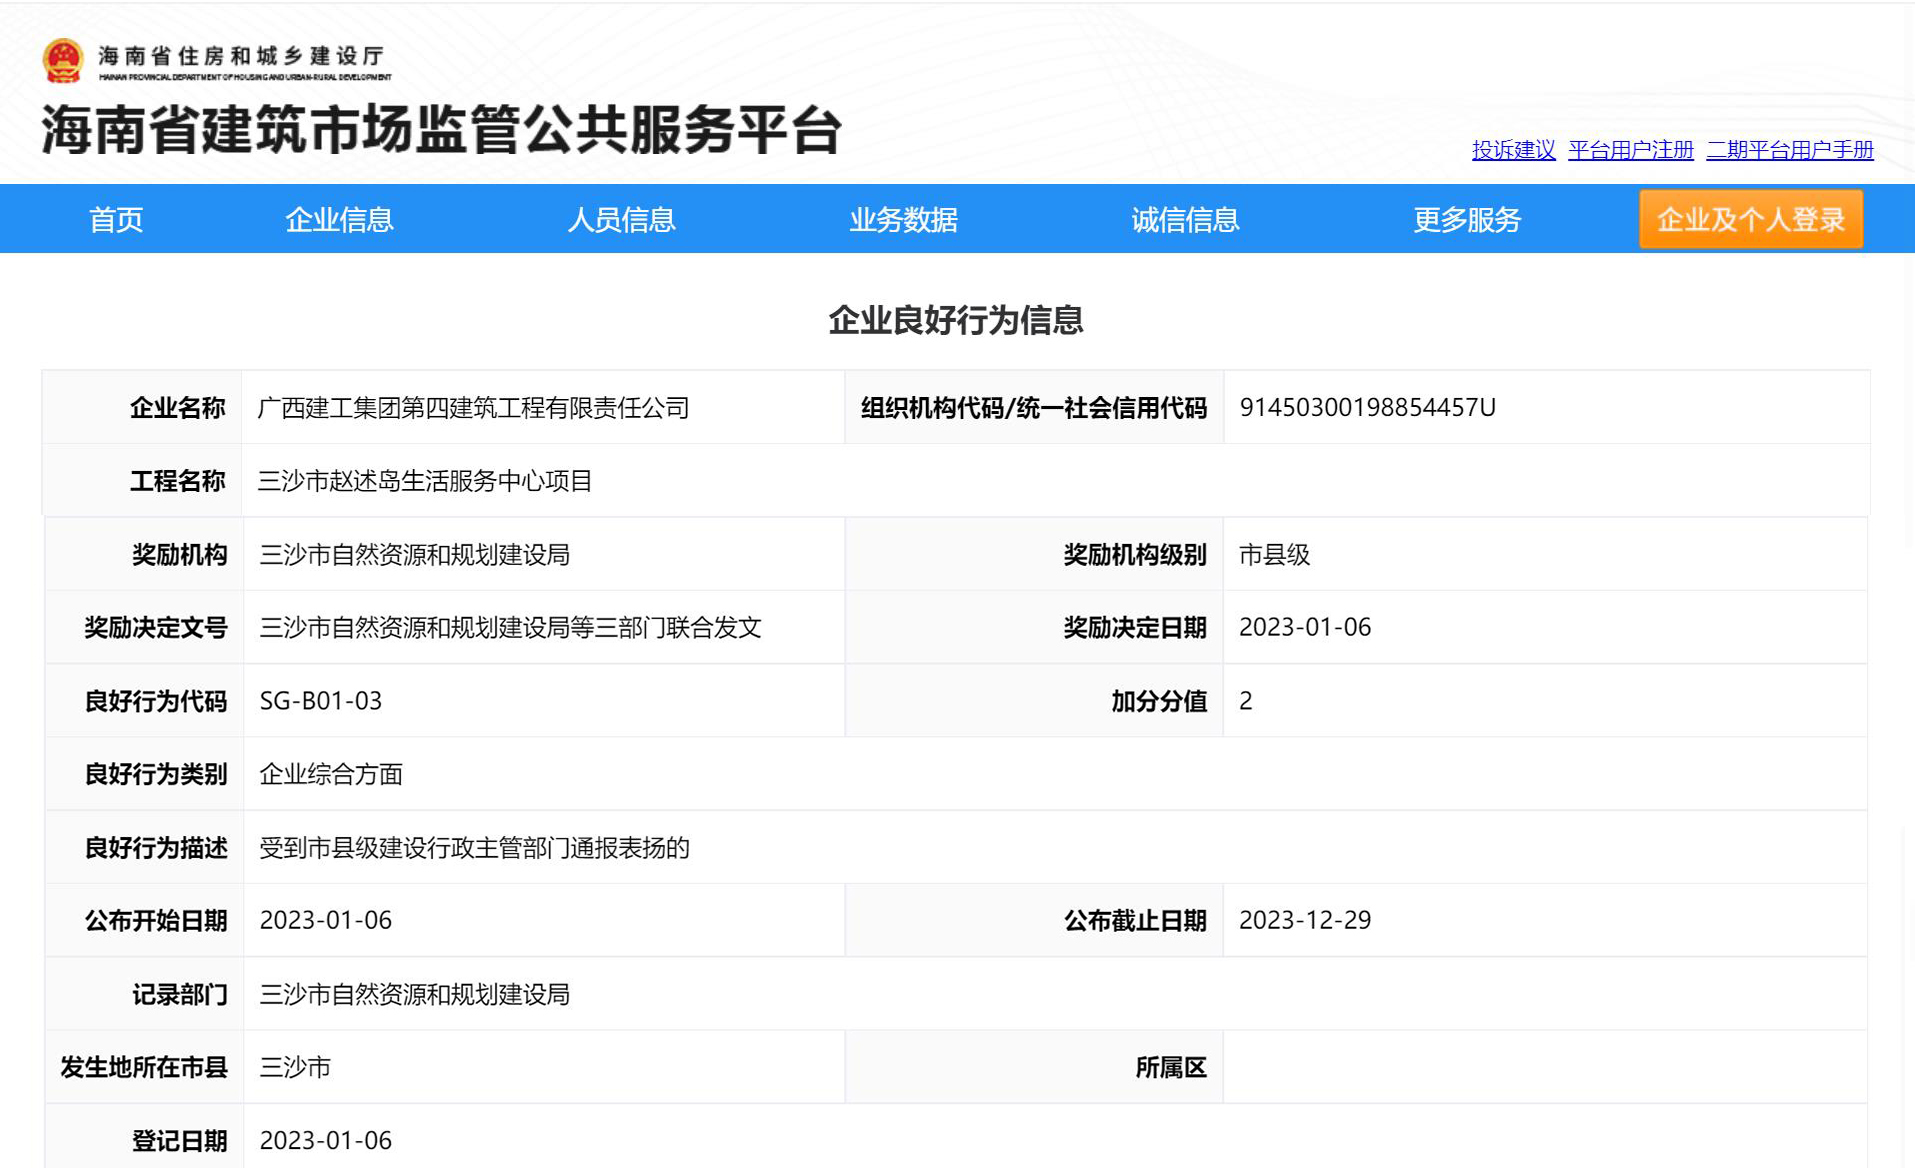Screen dimensions: 1915x1168
Task: Click the project name 三沙市赵述岛生活服务中心项目
Action: coord(425,481)
